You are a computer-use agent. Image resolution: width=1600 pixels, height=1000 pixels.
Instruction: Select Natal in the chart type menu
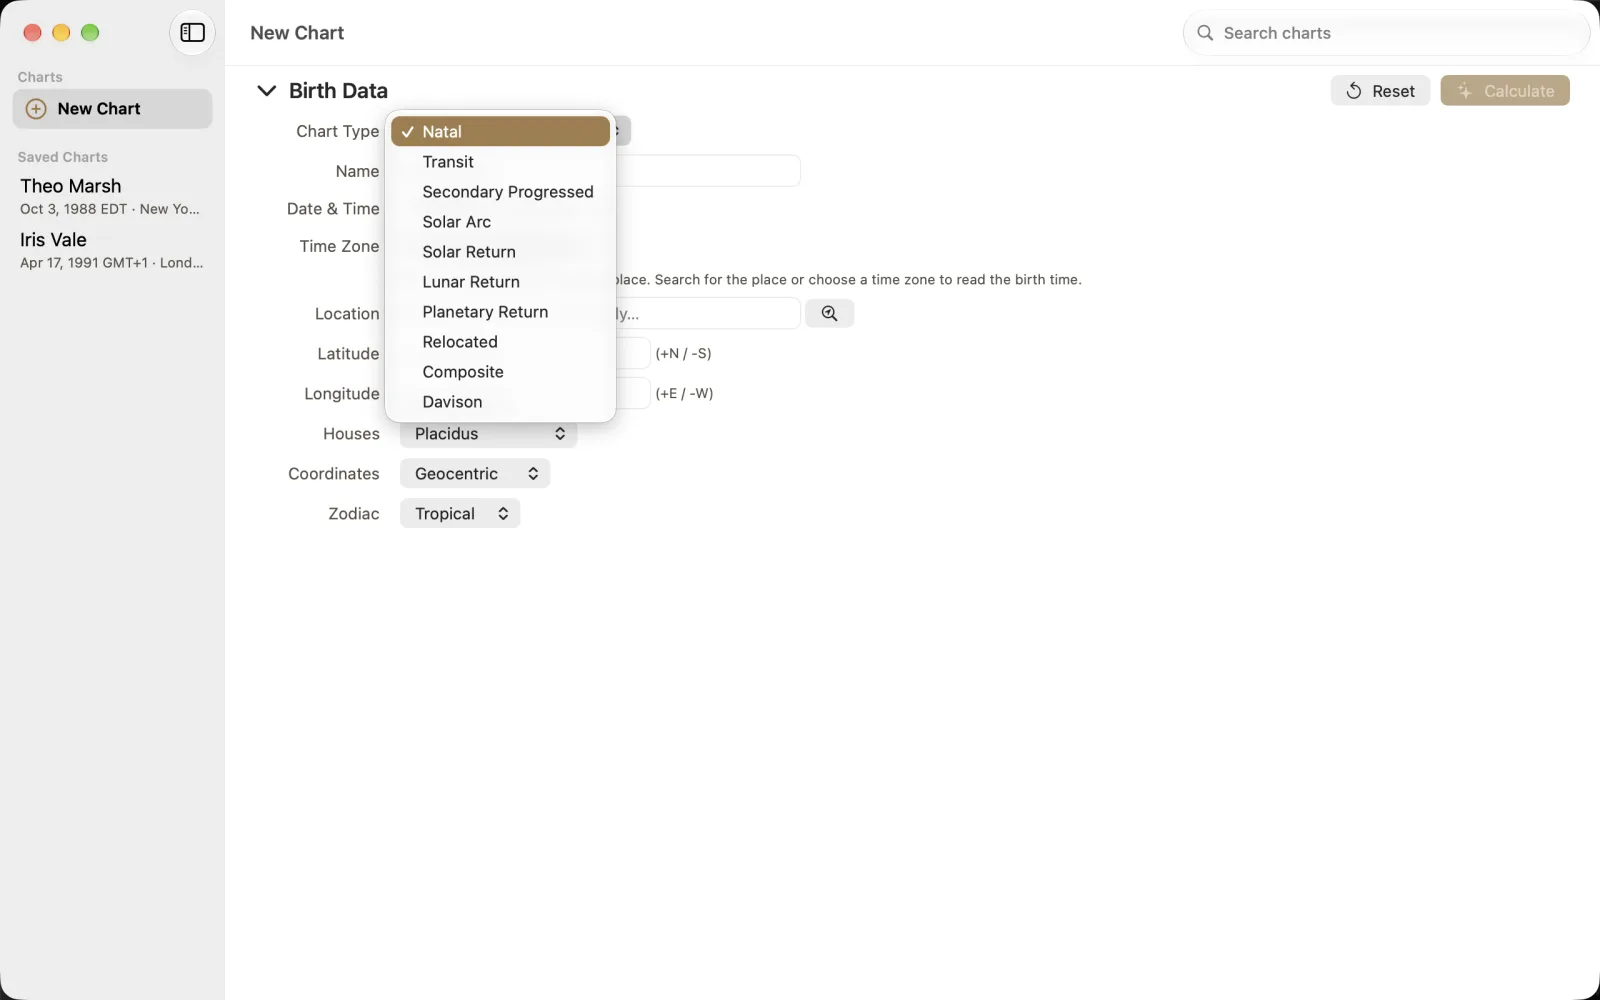(500, 131)
